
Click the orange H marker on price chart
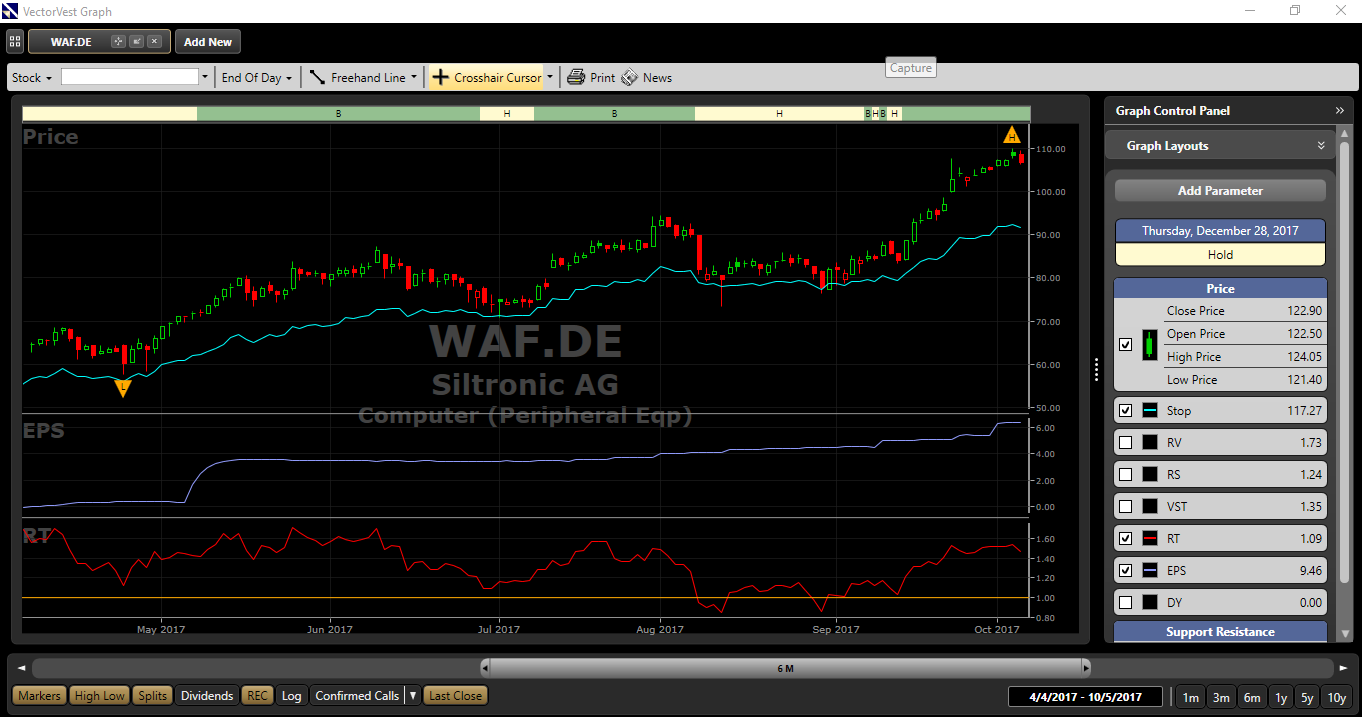(x=1011, y=135)
